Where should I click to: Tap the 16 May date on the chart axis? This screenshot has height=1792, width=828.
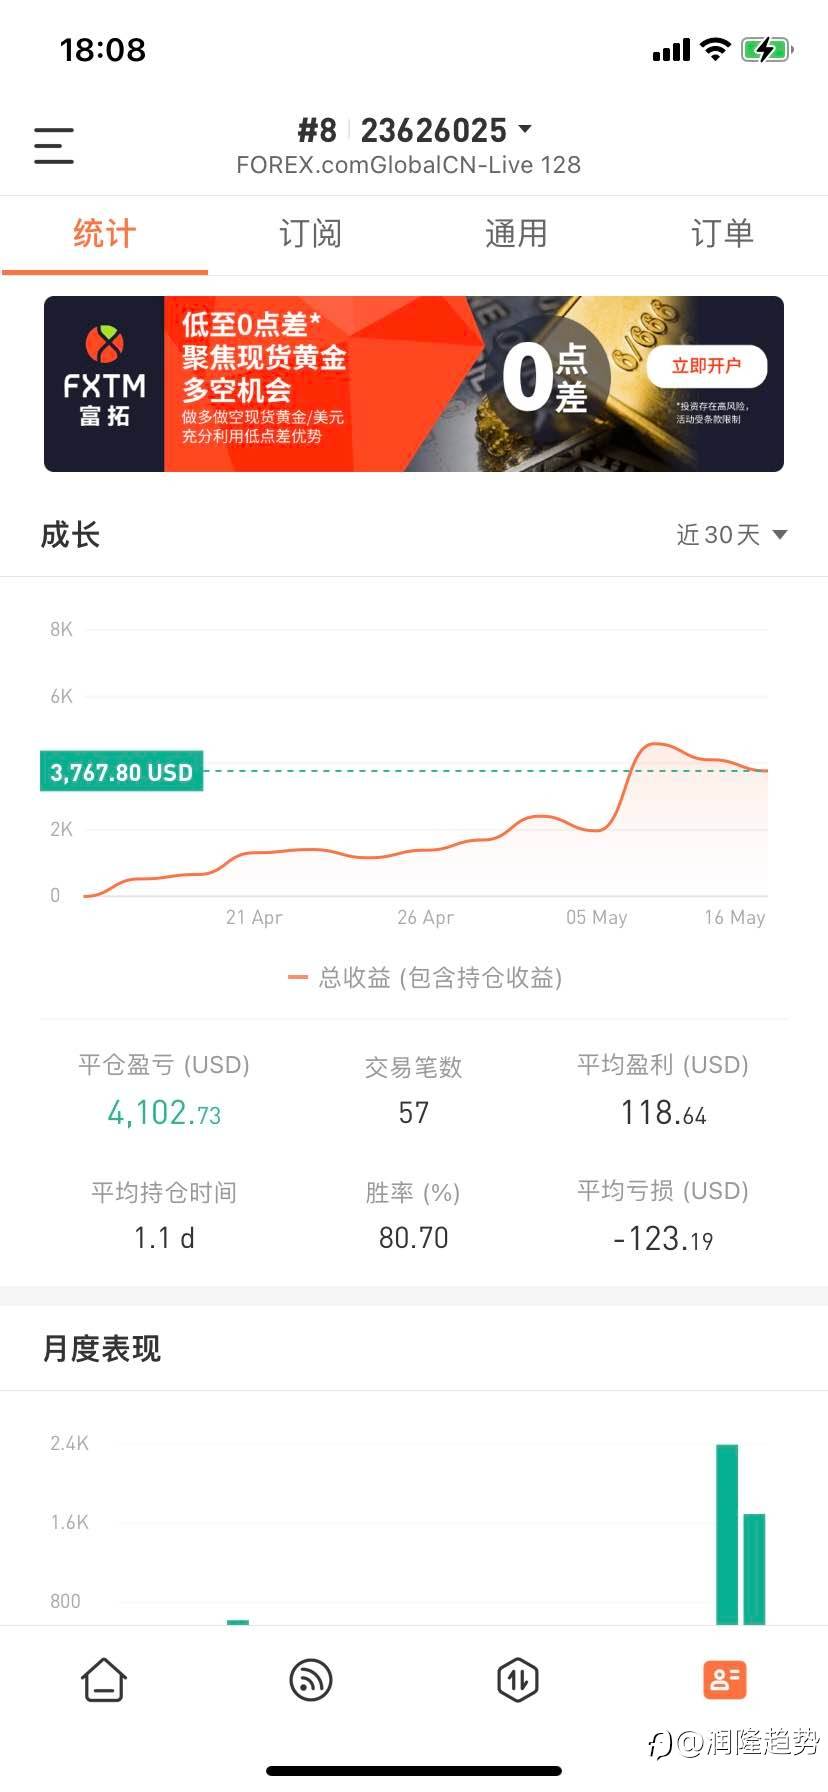pyautogui.click(x=735, y=917)
